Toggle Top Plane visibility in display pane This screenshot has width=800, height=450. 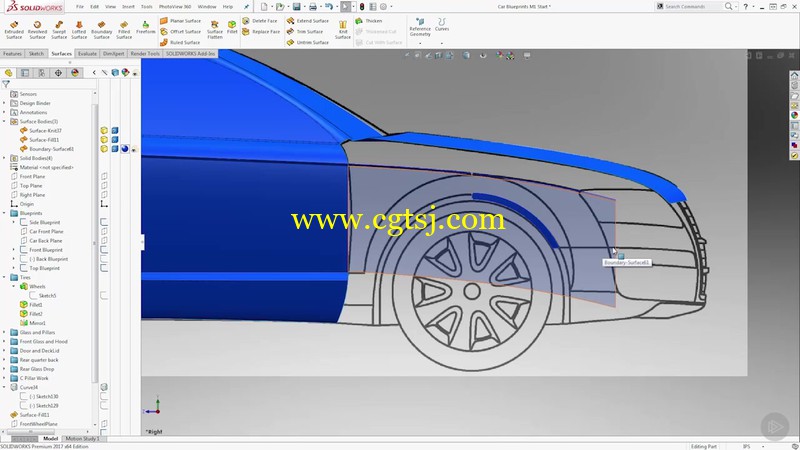[104, 186]
